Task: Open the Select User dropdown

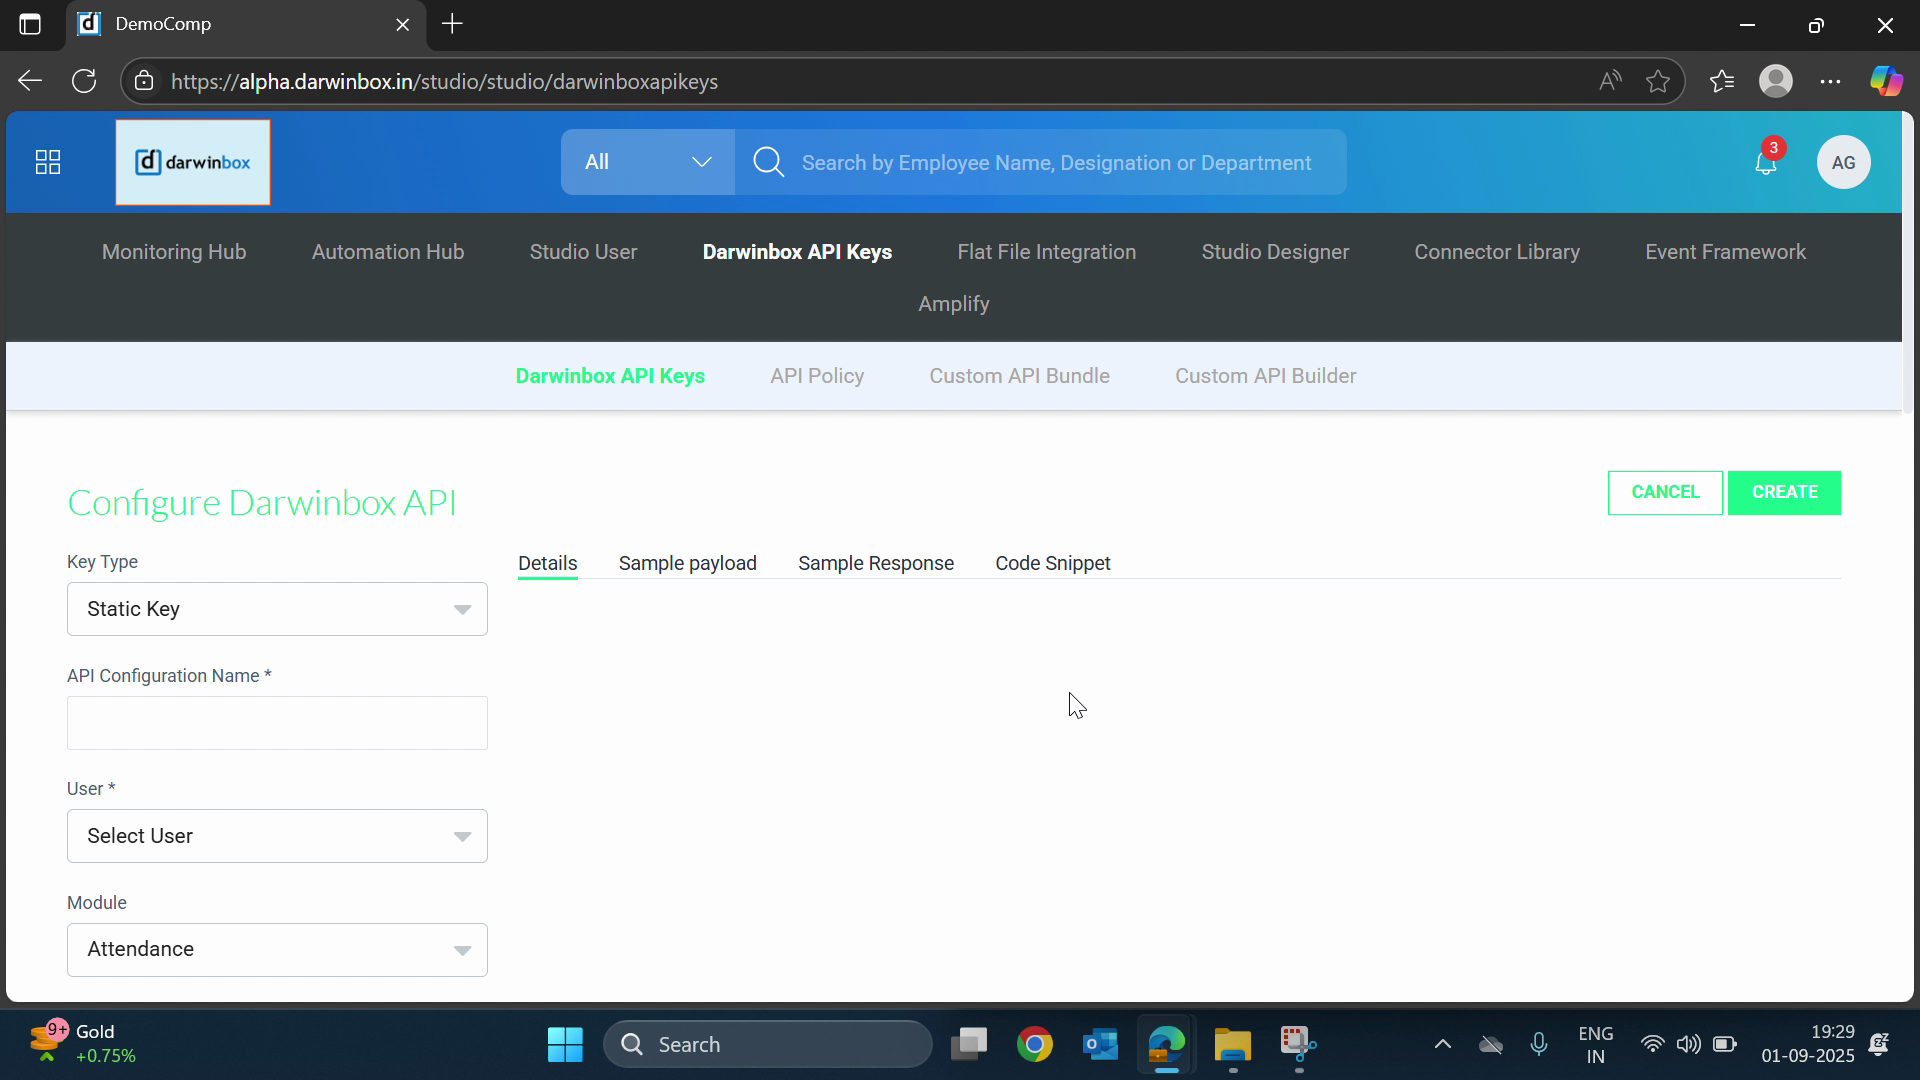Action: click(277, 836)
